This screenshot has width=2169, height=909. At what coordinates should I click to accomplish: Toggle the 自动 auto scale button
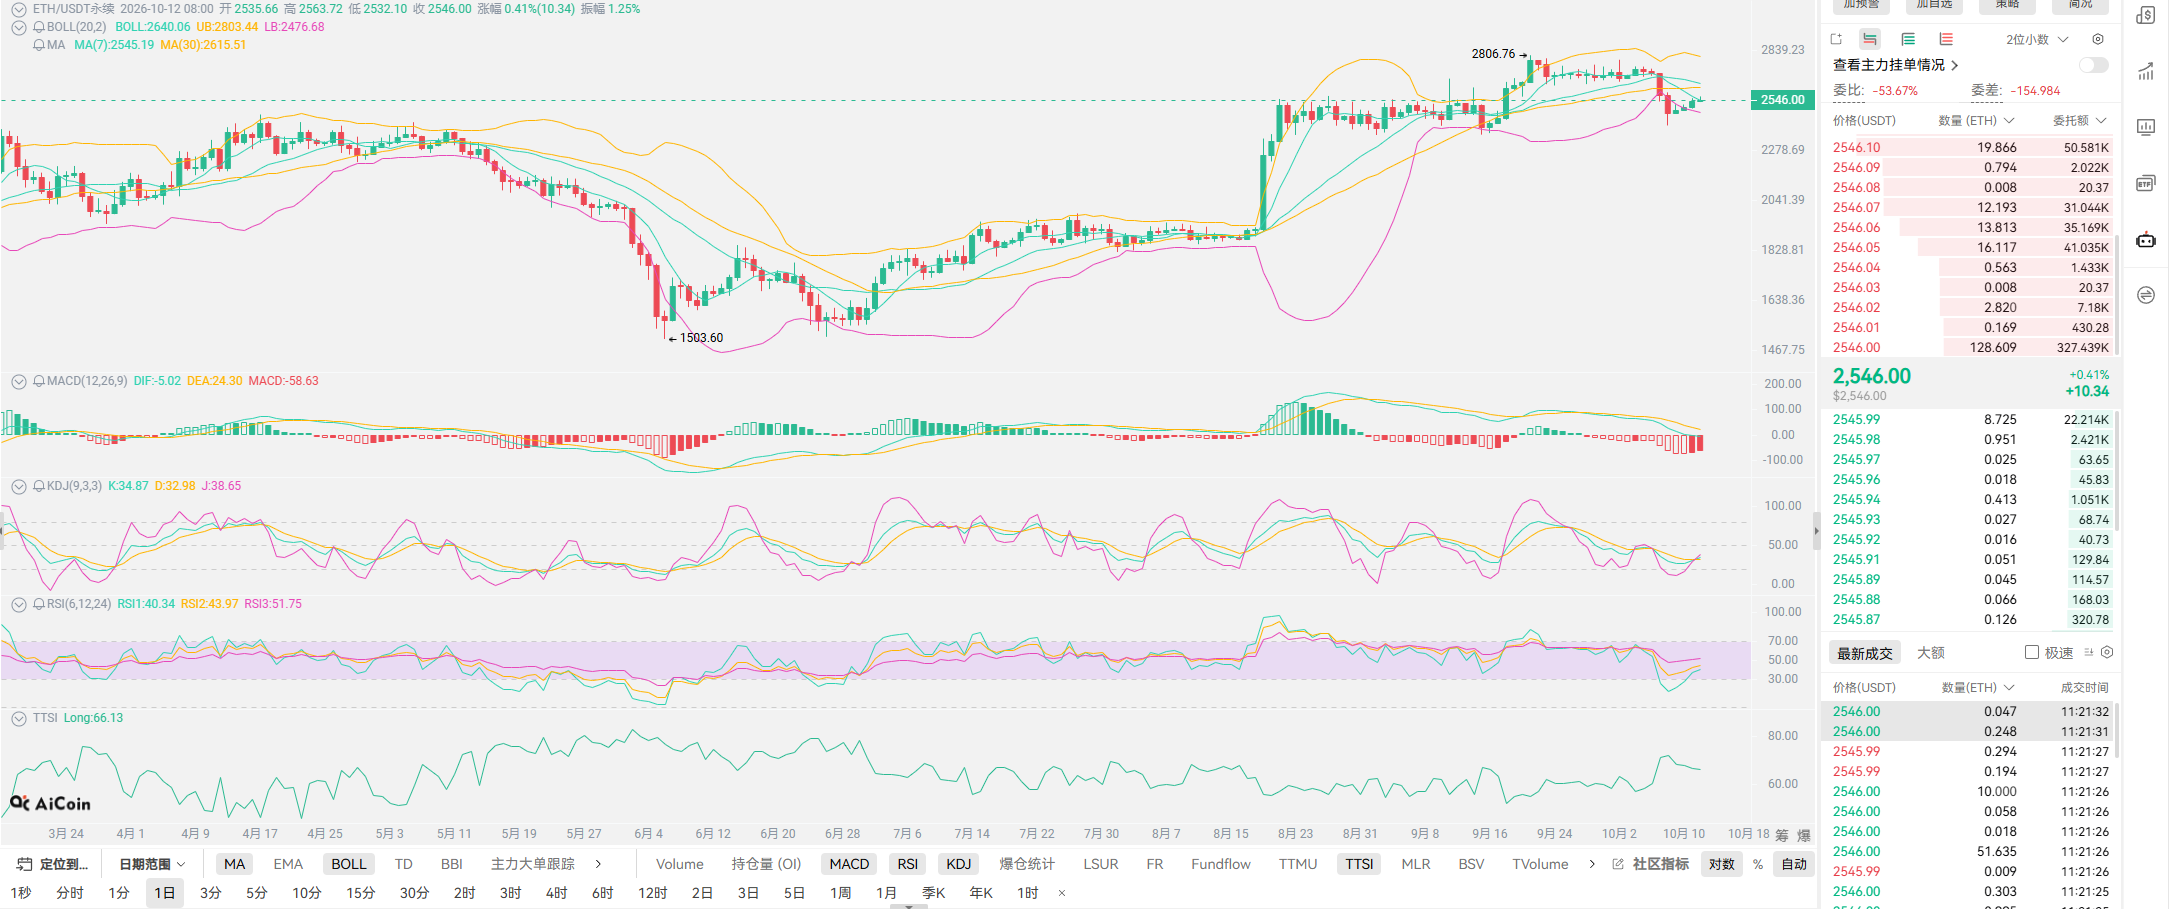coord(1794,864)
